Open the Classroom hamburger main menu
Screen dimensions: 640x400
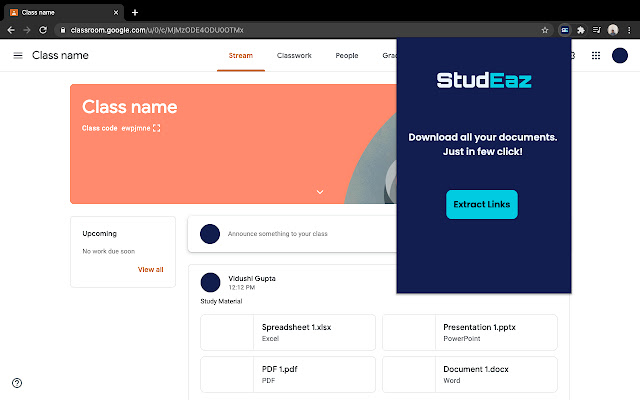[x=18, y=56]
